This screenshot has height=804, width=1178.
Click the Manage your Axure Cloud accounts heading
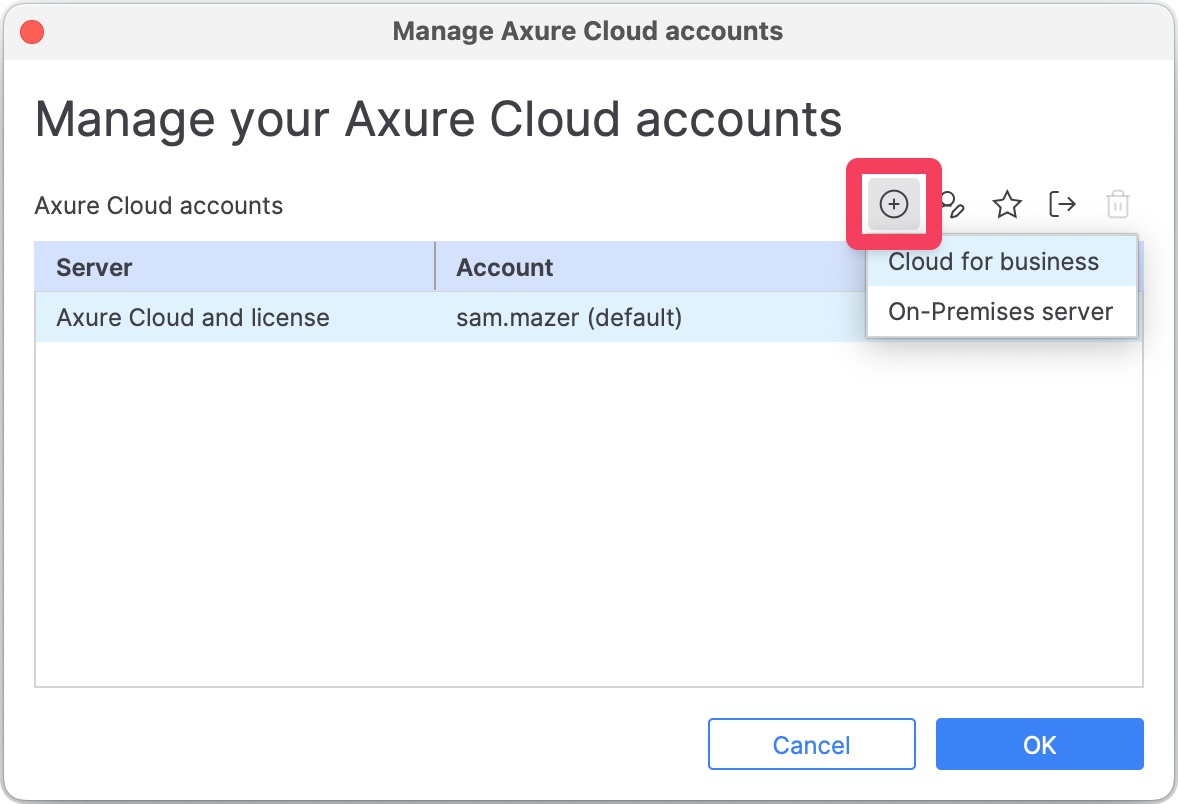(x=438, y=119)
